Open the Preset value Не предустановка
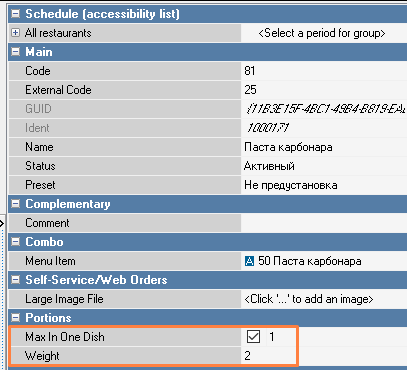The width and height of the screenshot is (407, 370). point(324,185)
